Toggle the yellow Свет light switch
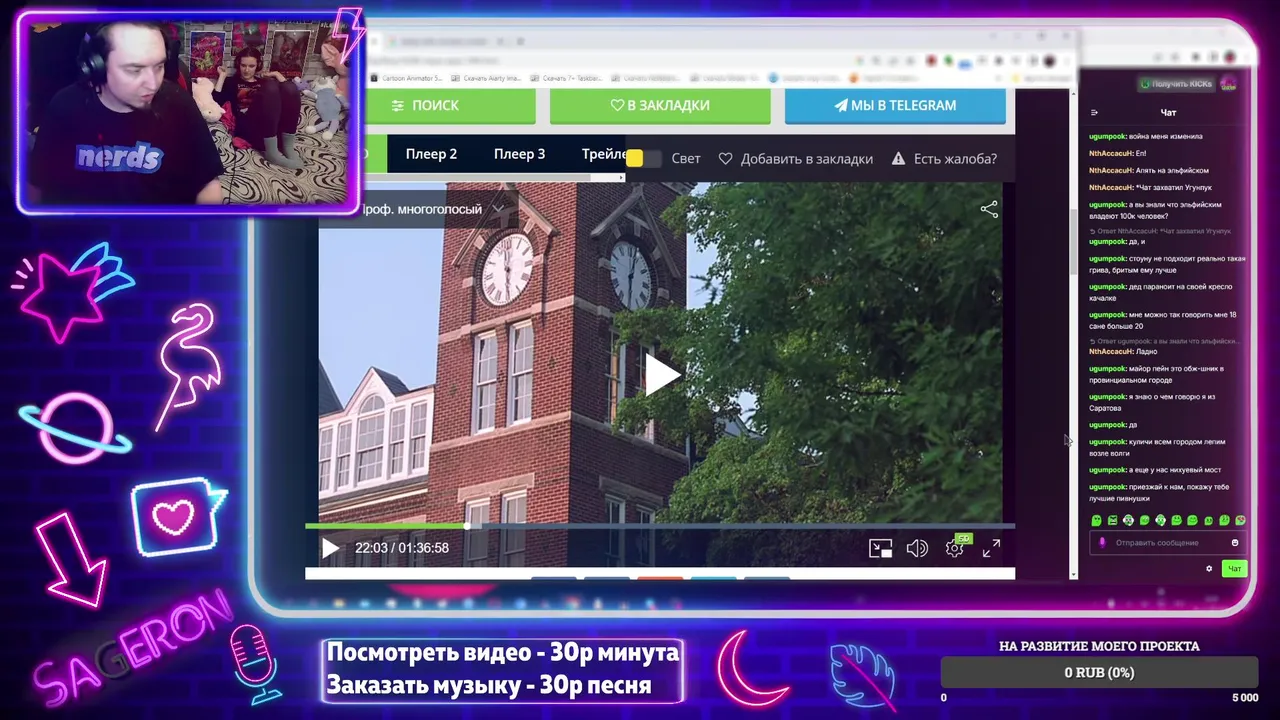Viewport: 1280px width, 720px height. [643, 159]
